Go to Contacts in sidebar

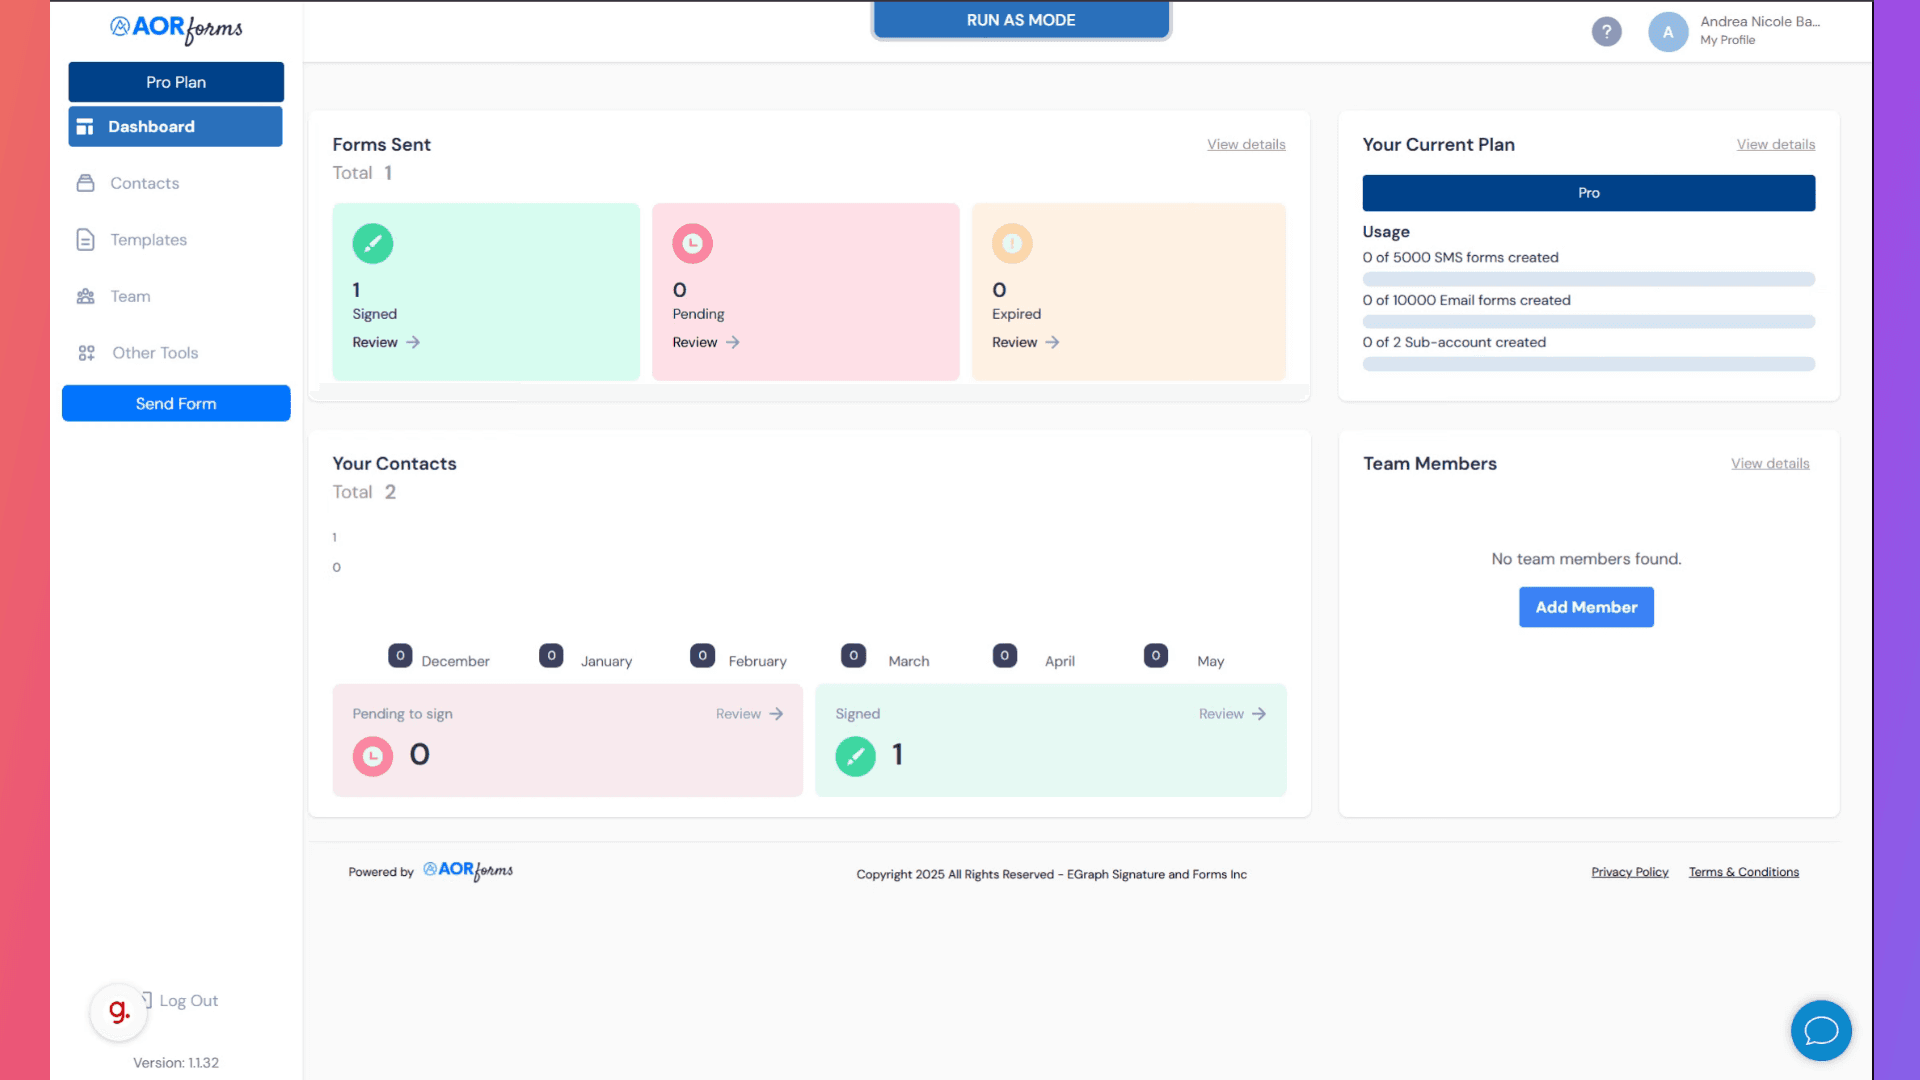click(x=145, y=183)
